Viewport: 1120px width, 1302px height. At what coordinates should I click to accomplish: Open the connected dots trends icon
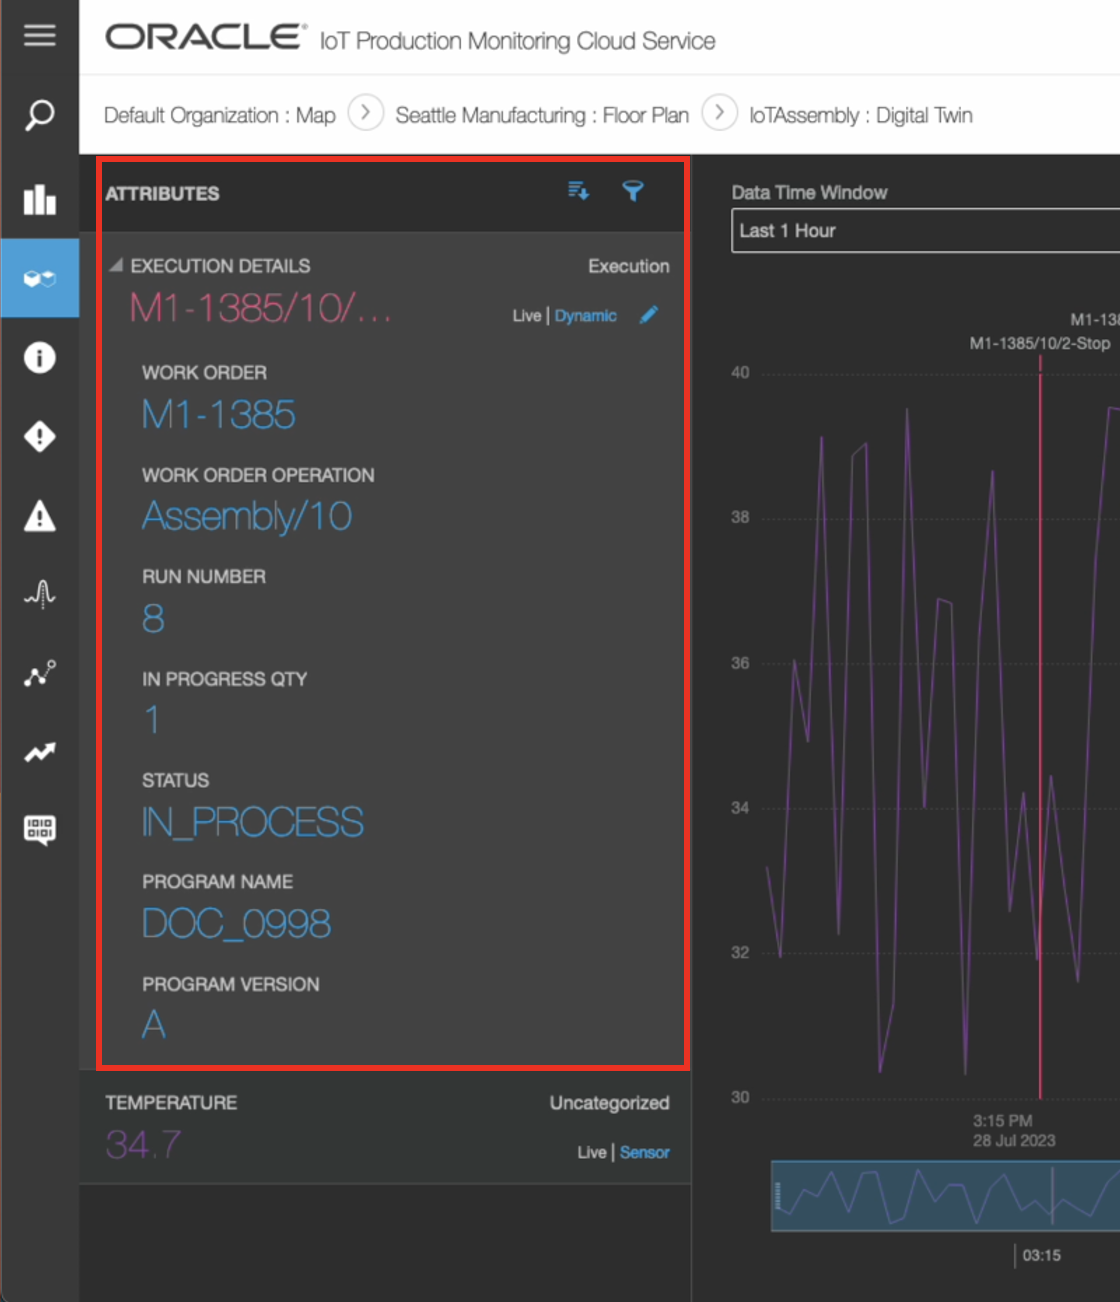39,673
